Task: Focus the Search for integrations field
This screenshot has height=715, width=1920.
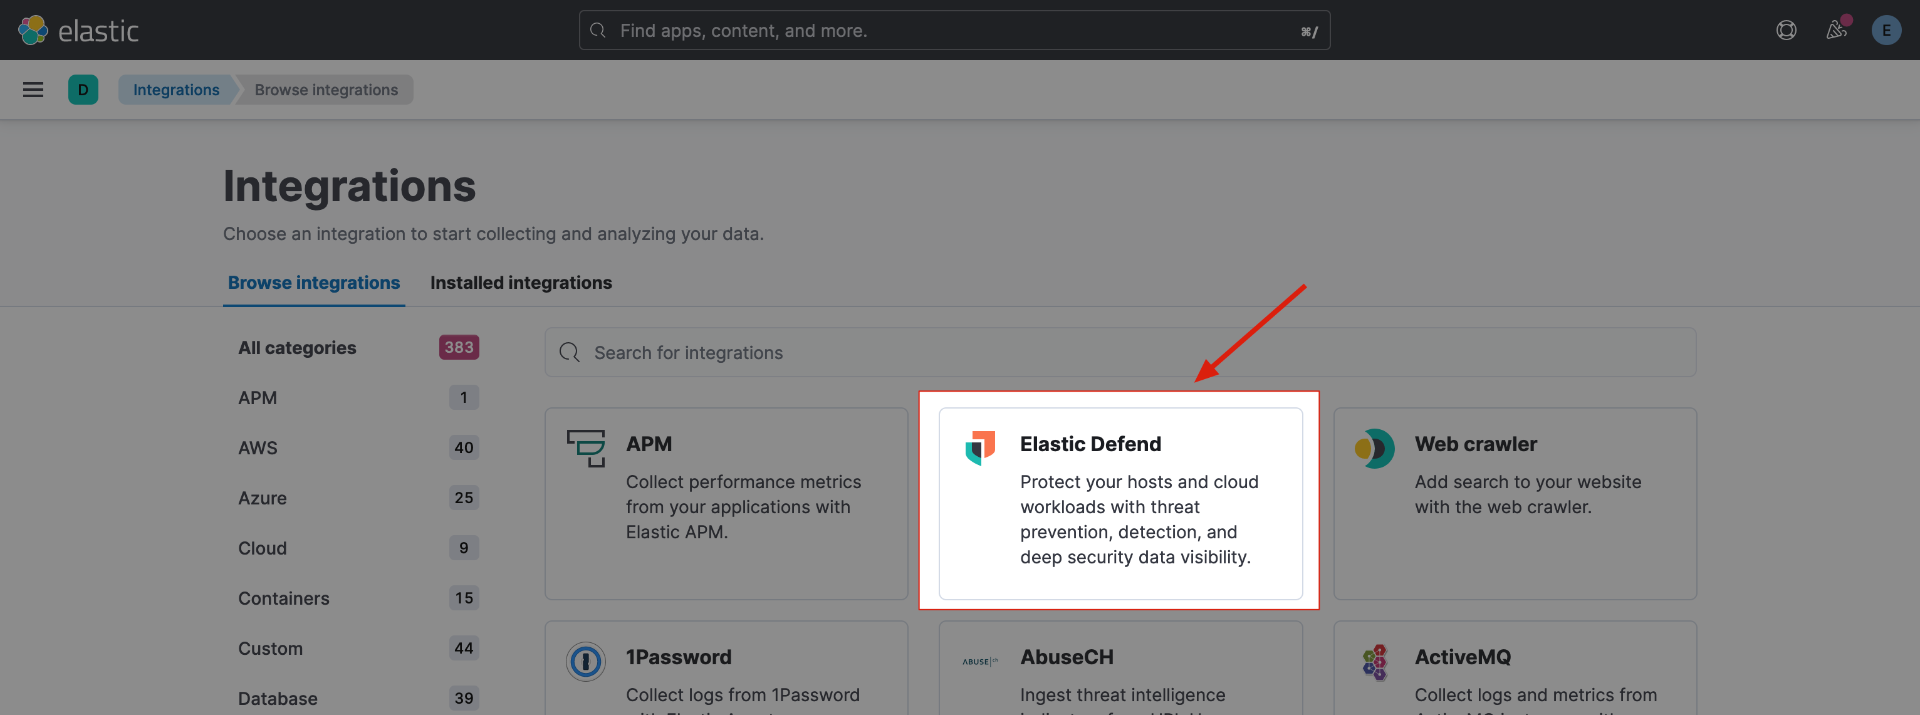Action: coord(1120,352)
